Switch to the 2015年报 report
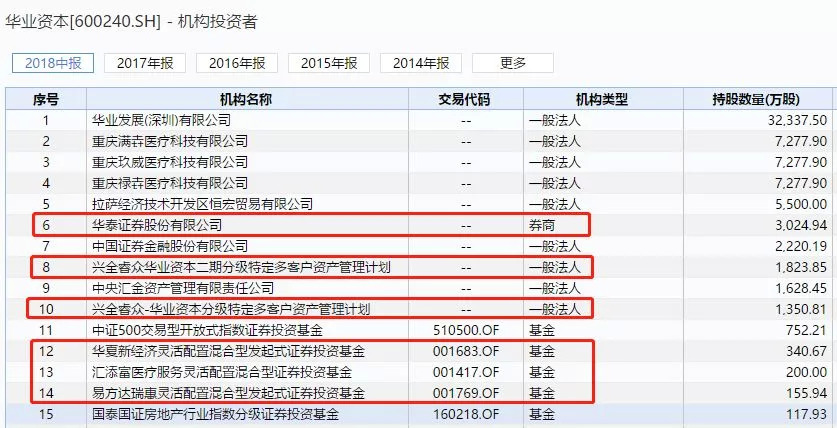The image size is (837, 428). click(x=329, y=63)
